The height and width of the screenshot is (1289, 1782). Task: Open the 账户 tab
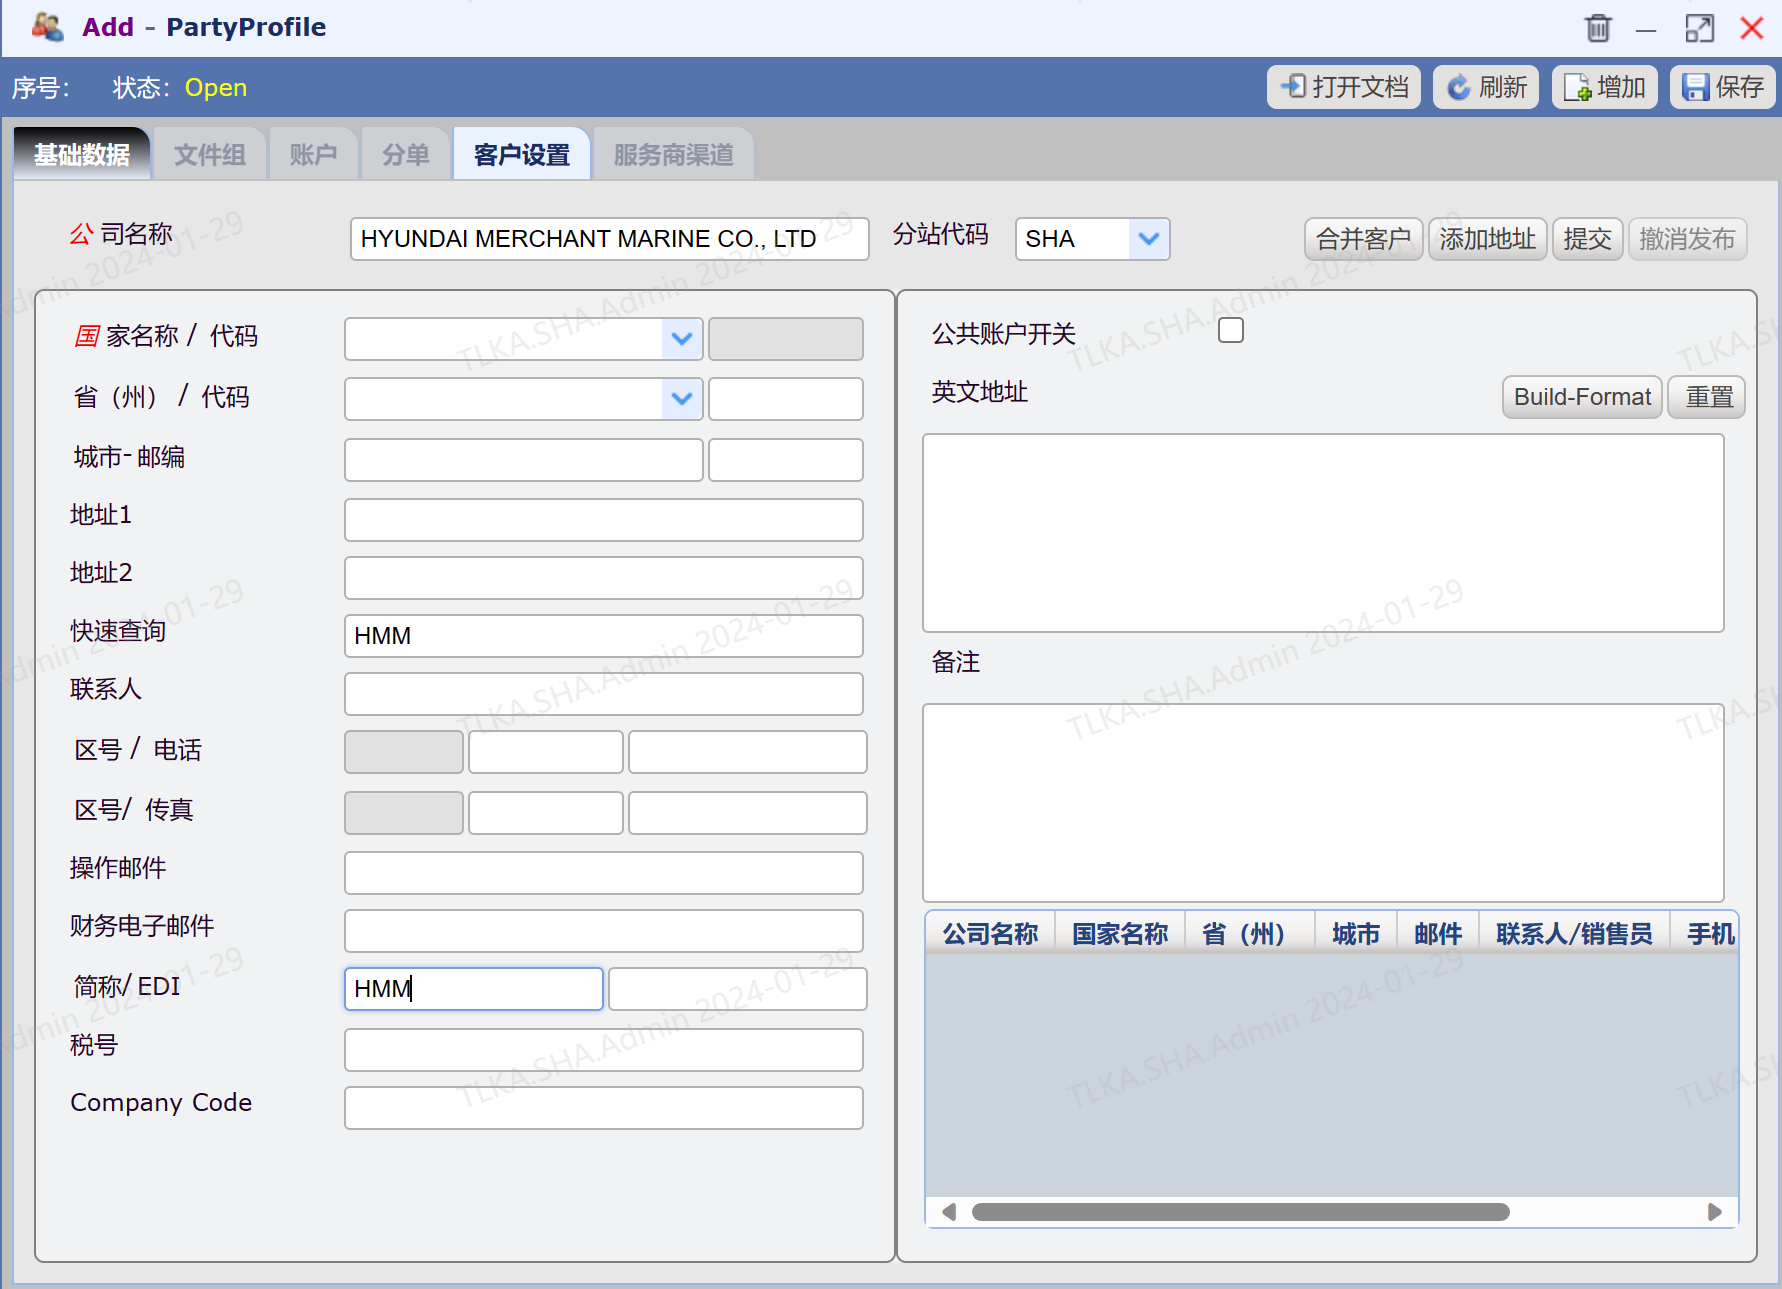click(x=314, y=154)
